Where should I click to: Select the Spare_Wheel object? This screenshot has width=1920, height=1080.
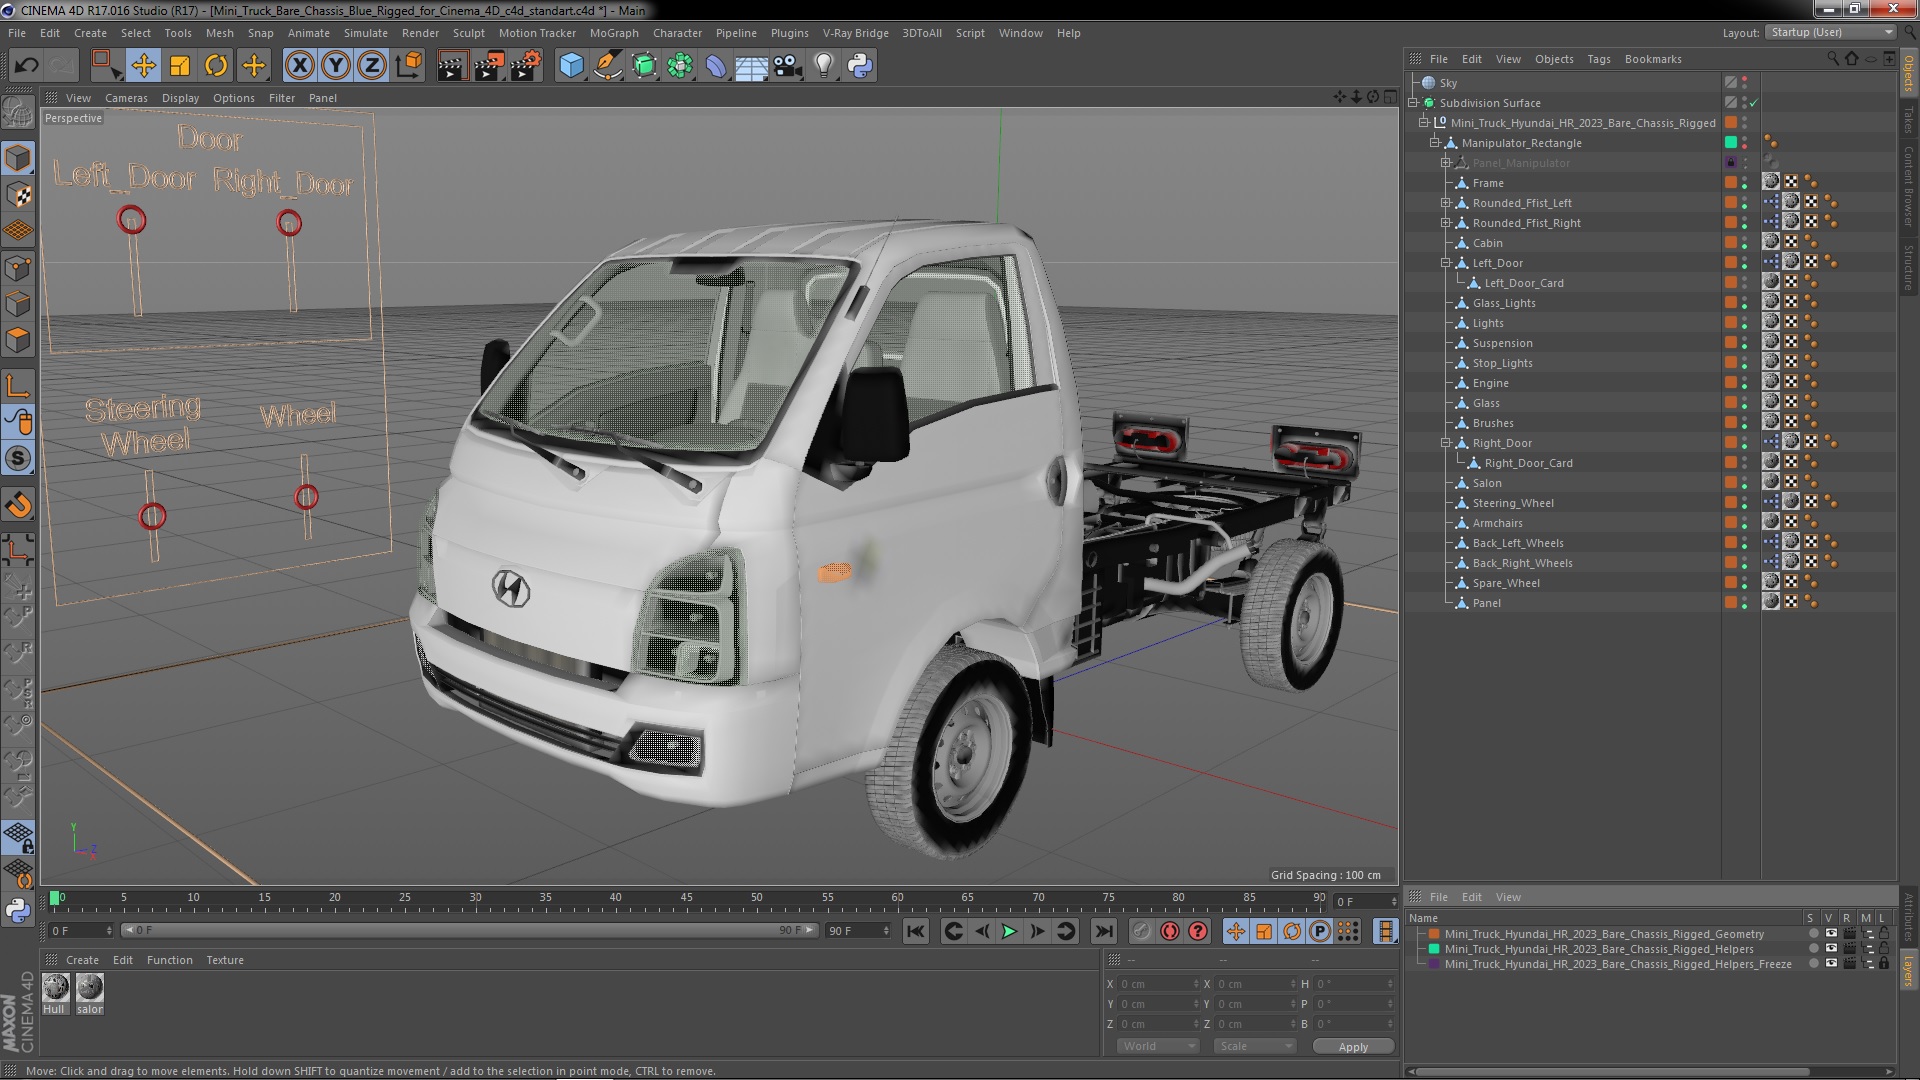(1506, 583)
